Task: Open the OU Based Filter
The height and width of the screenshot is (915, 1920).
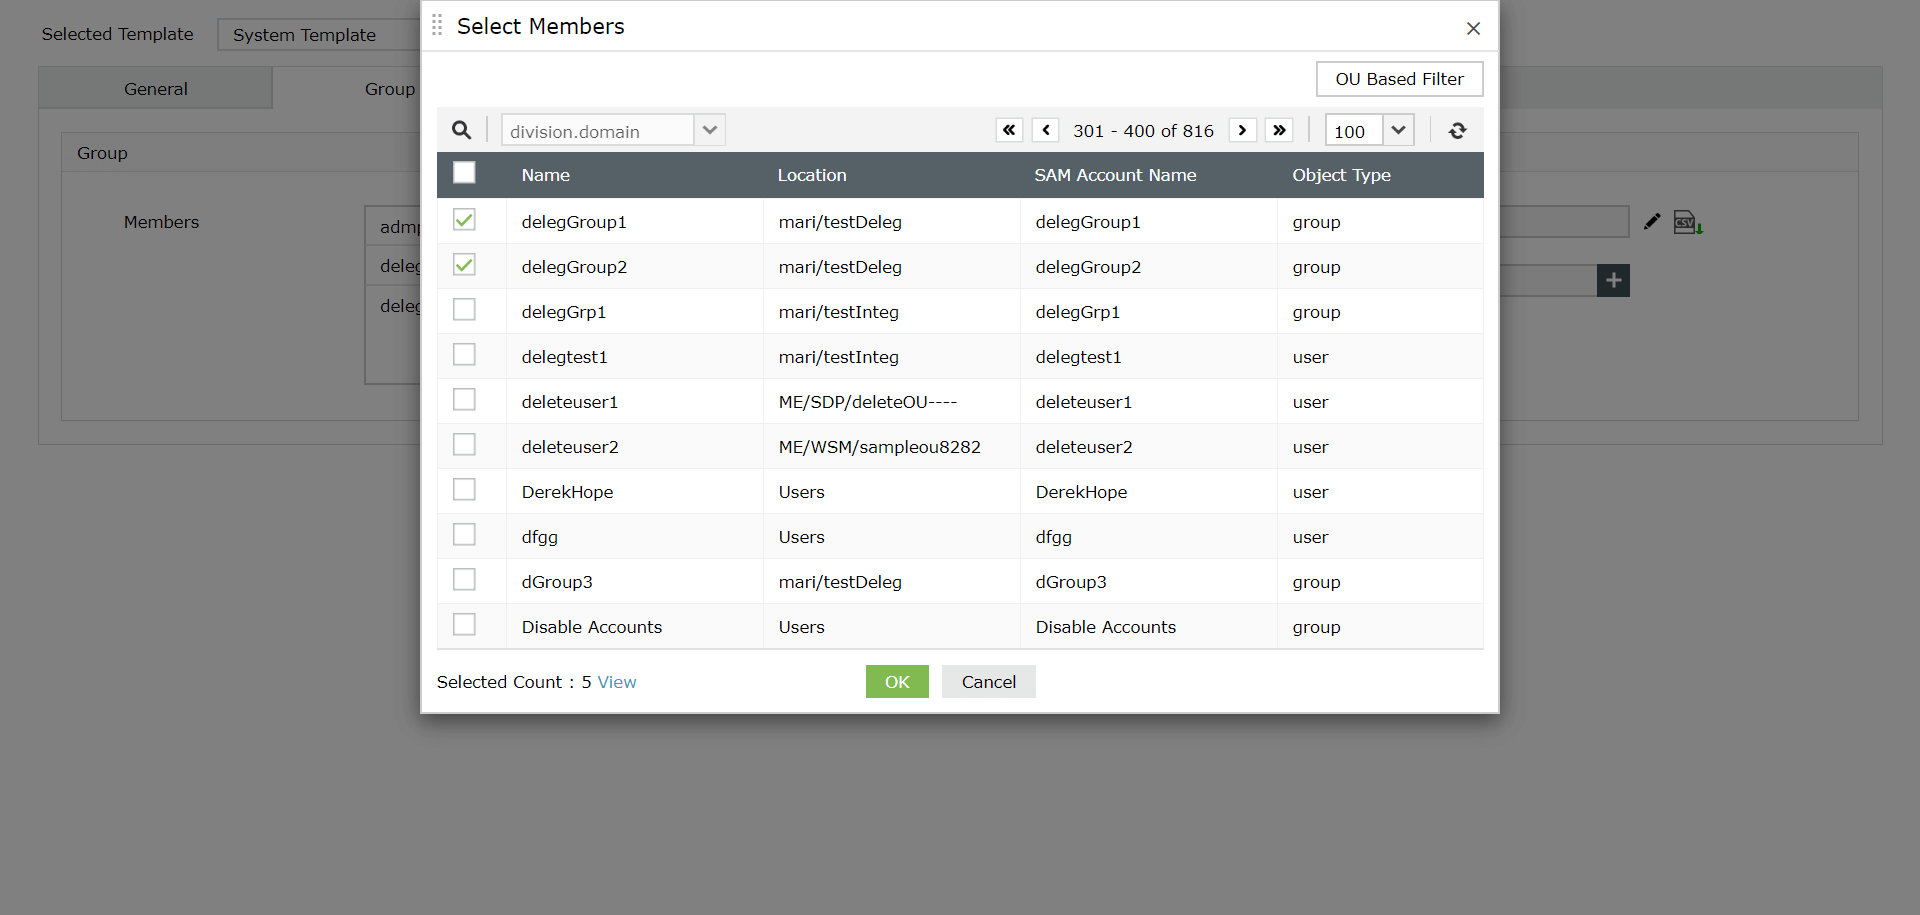Action: (1399, 79)
